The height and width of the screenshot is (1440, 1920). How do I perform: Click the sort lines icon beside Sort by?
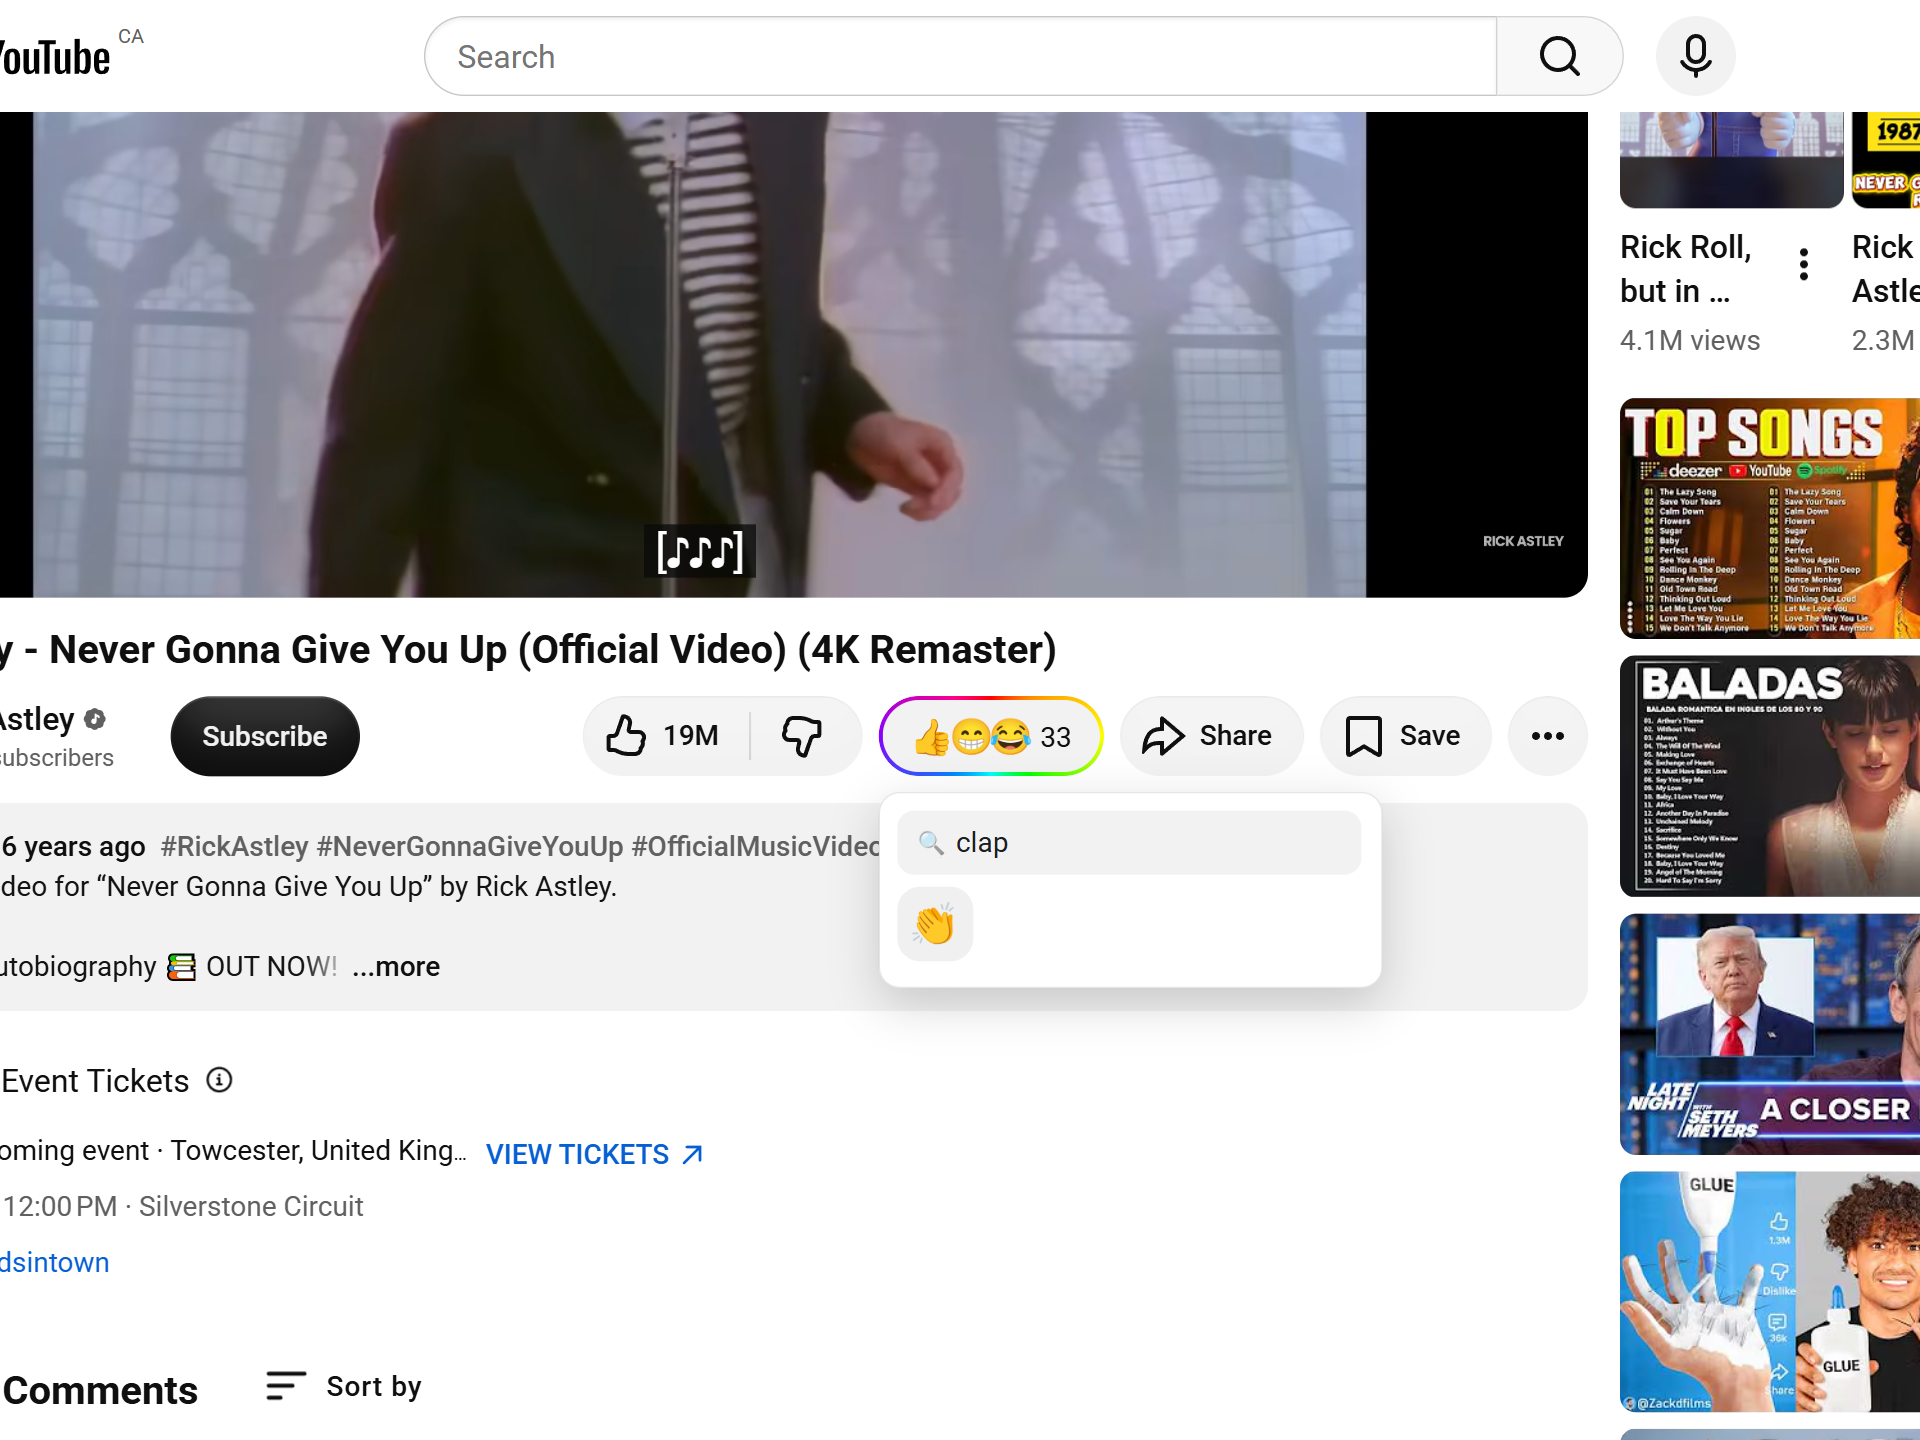285,1386
